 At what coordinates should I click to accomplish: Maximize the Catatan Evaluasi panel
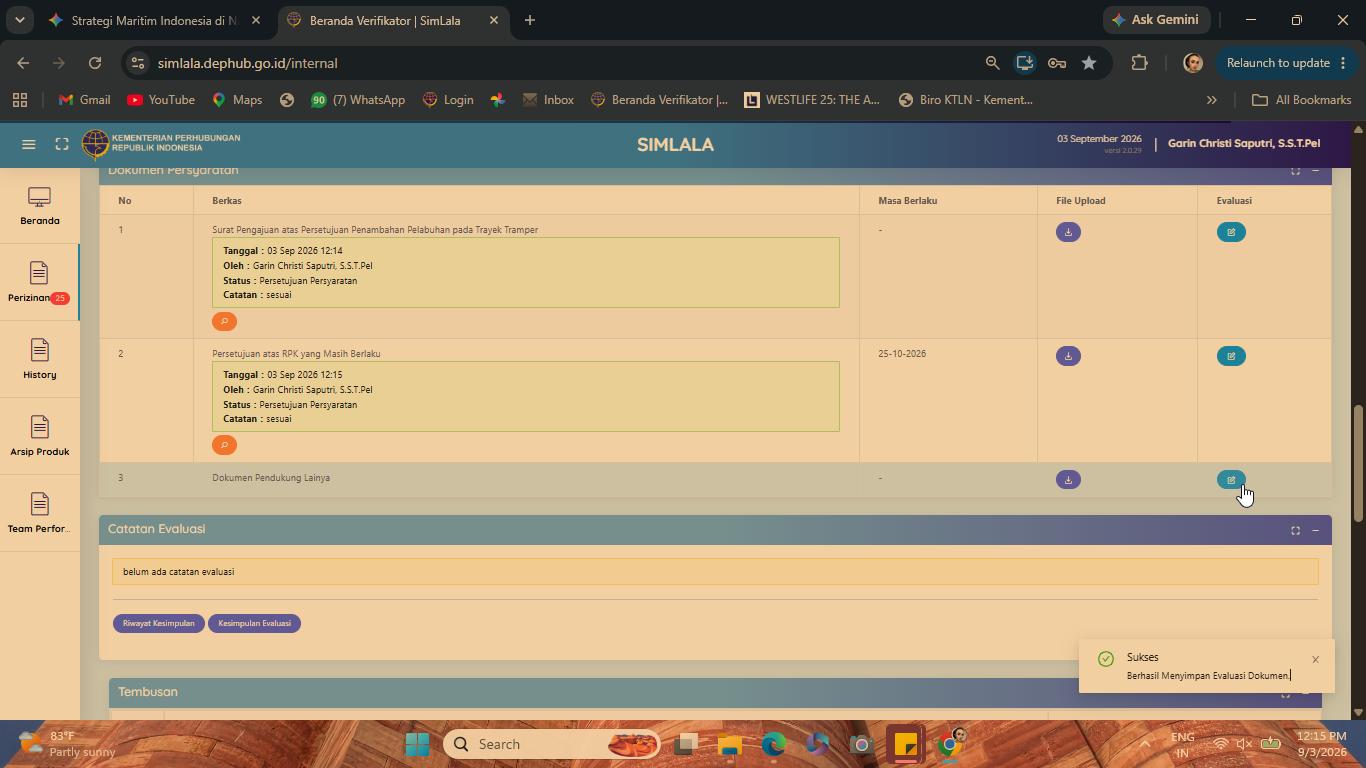[x=1295, y=530]
